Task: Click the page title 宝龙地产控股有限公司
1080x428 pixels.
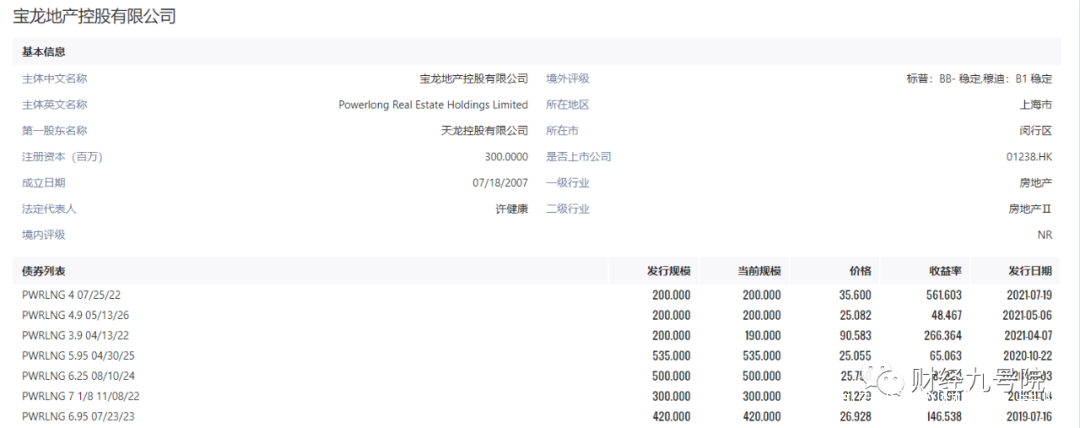Action: (x=94, y=16)
